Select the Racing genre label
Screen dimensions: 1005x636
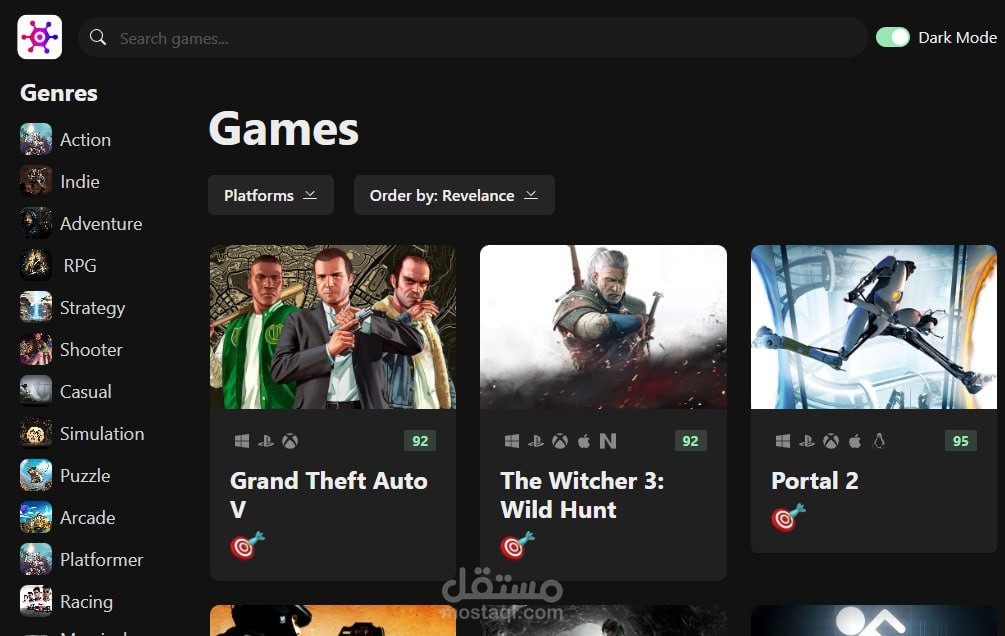click(87, 603)
